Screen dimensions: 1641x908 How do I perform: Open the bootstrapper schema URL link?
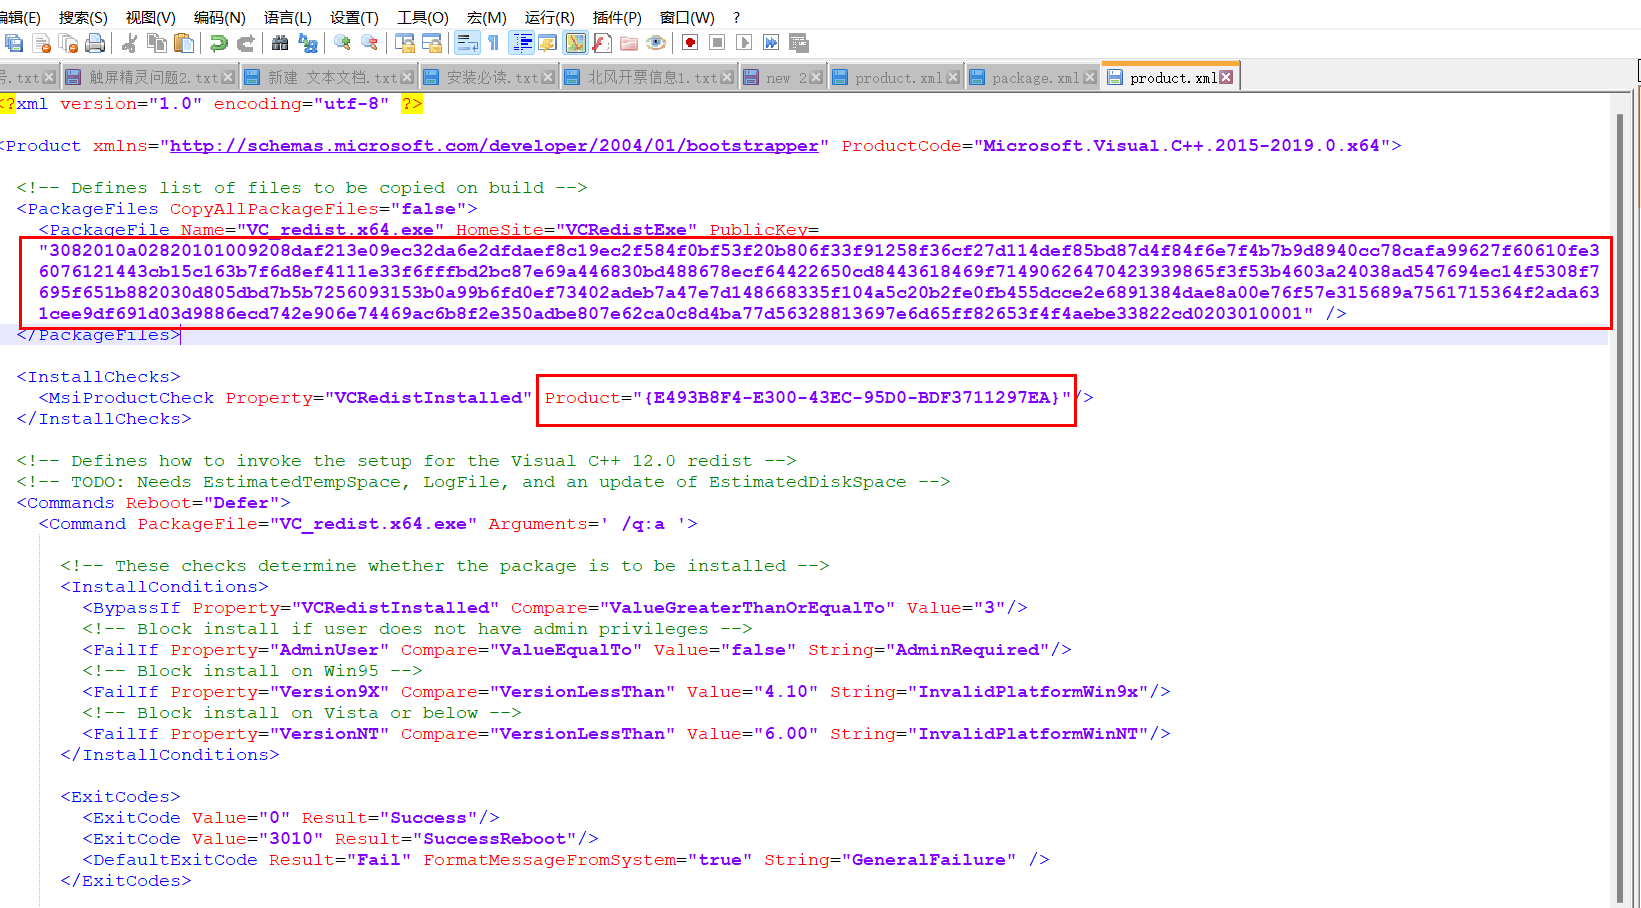pos(494,145)
